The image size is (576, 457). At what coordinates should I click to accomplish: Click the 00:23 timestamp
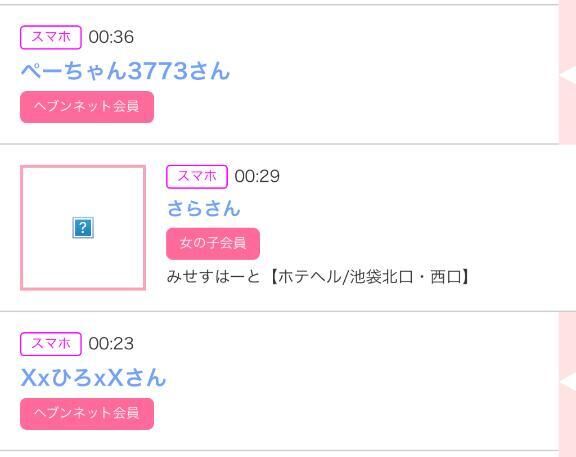(x=111, y=344)
